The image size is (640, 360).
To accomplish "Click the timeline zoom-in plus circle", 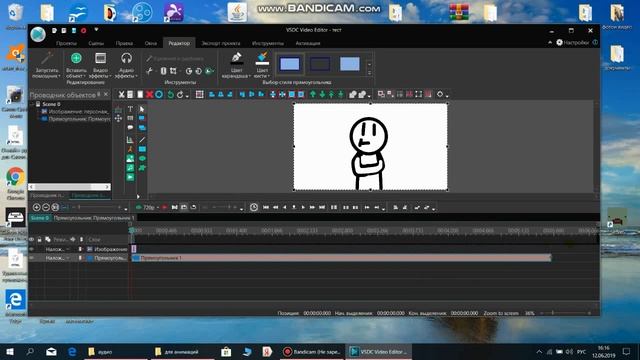I will (36, 207).
